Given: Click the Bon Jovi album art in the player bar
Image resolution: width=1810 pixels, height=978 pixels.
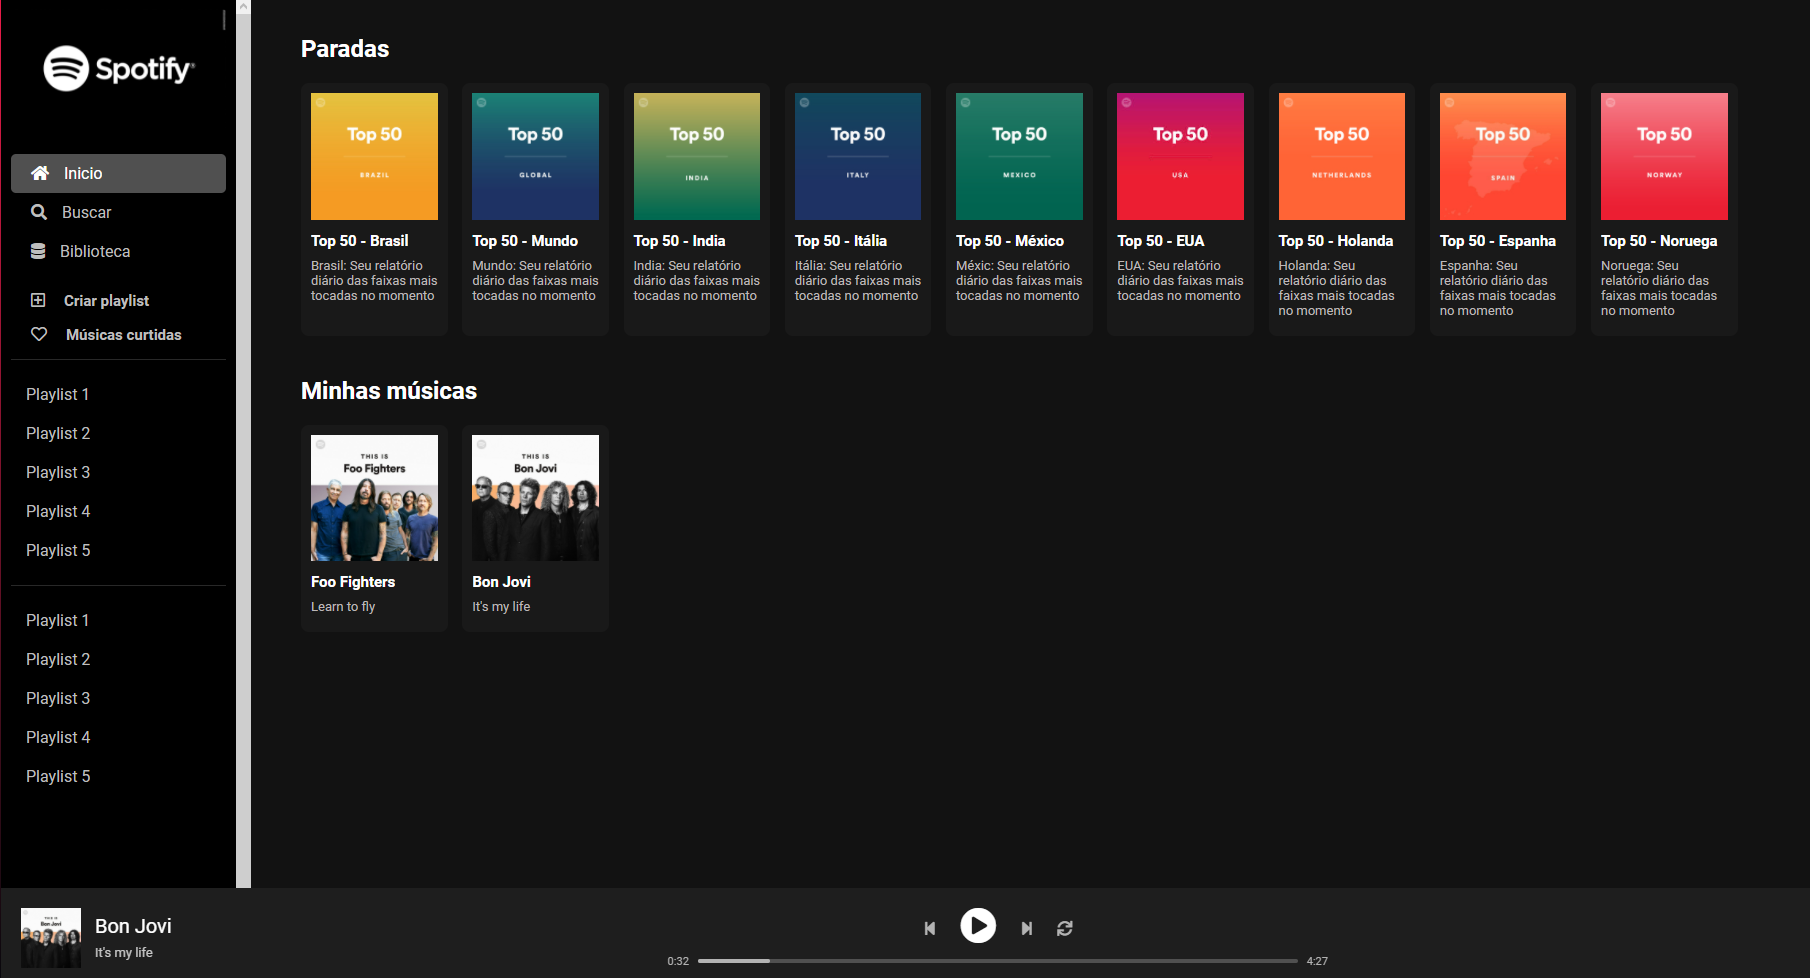Looking at the screenshot, I should point(50,937).
